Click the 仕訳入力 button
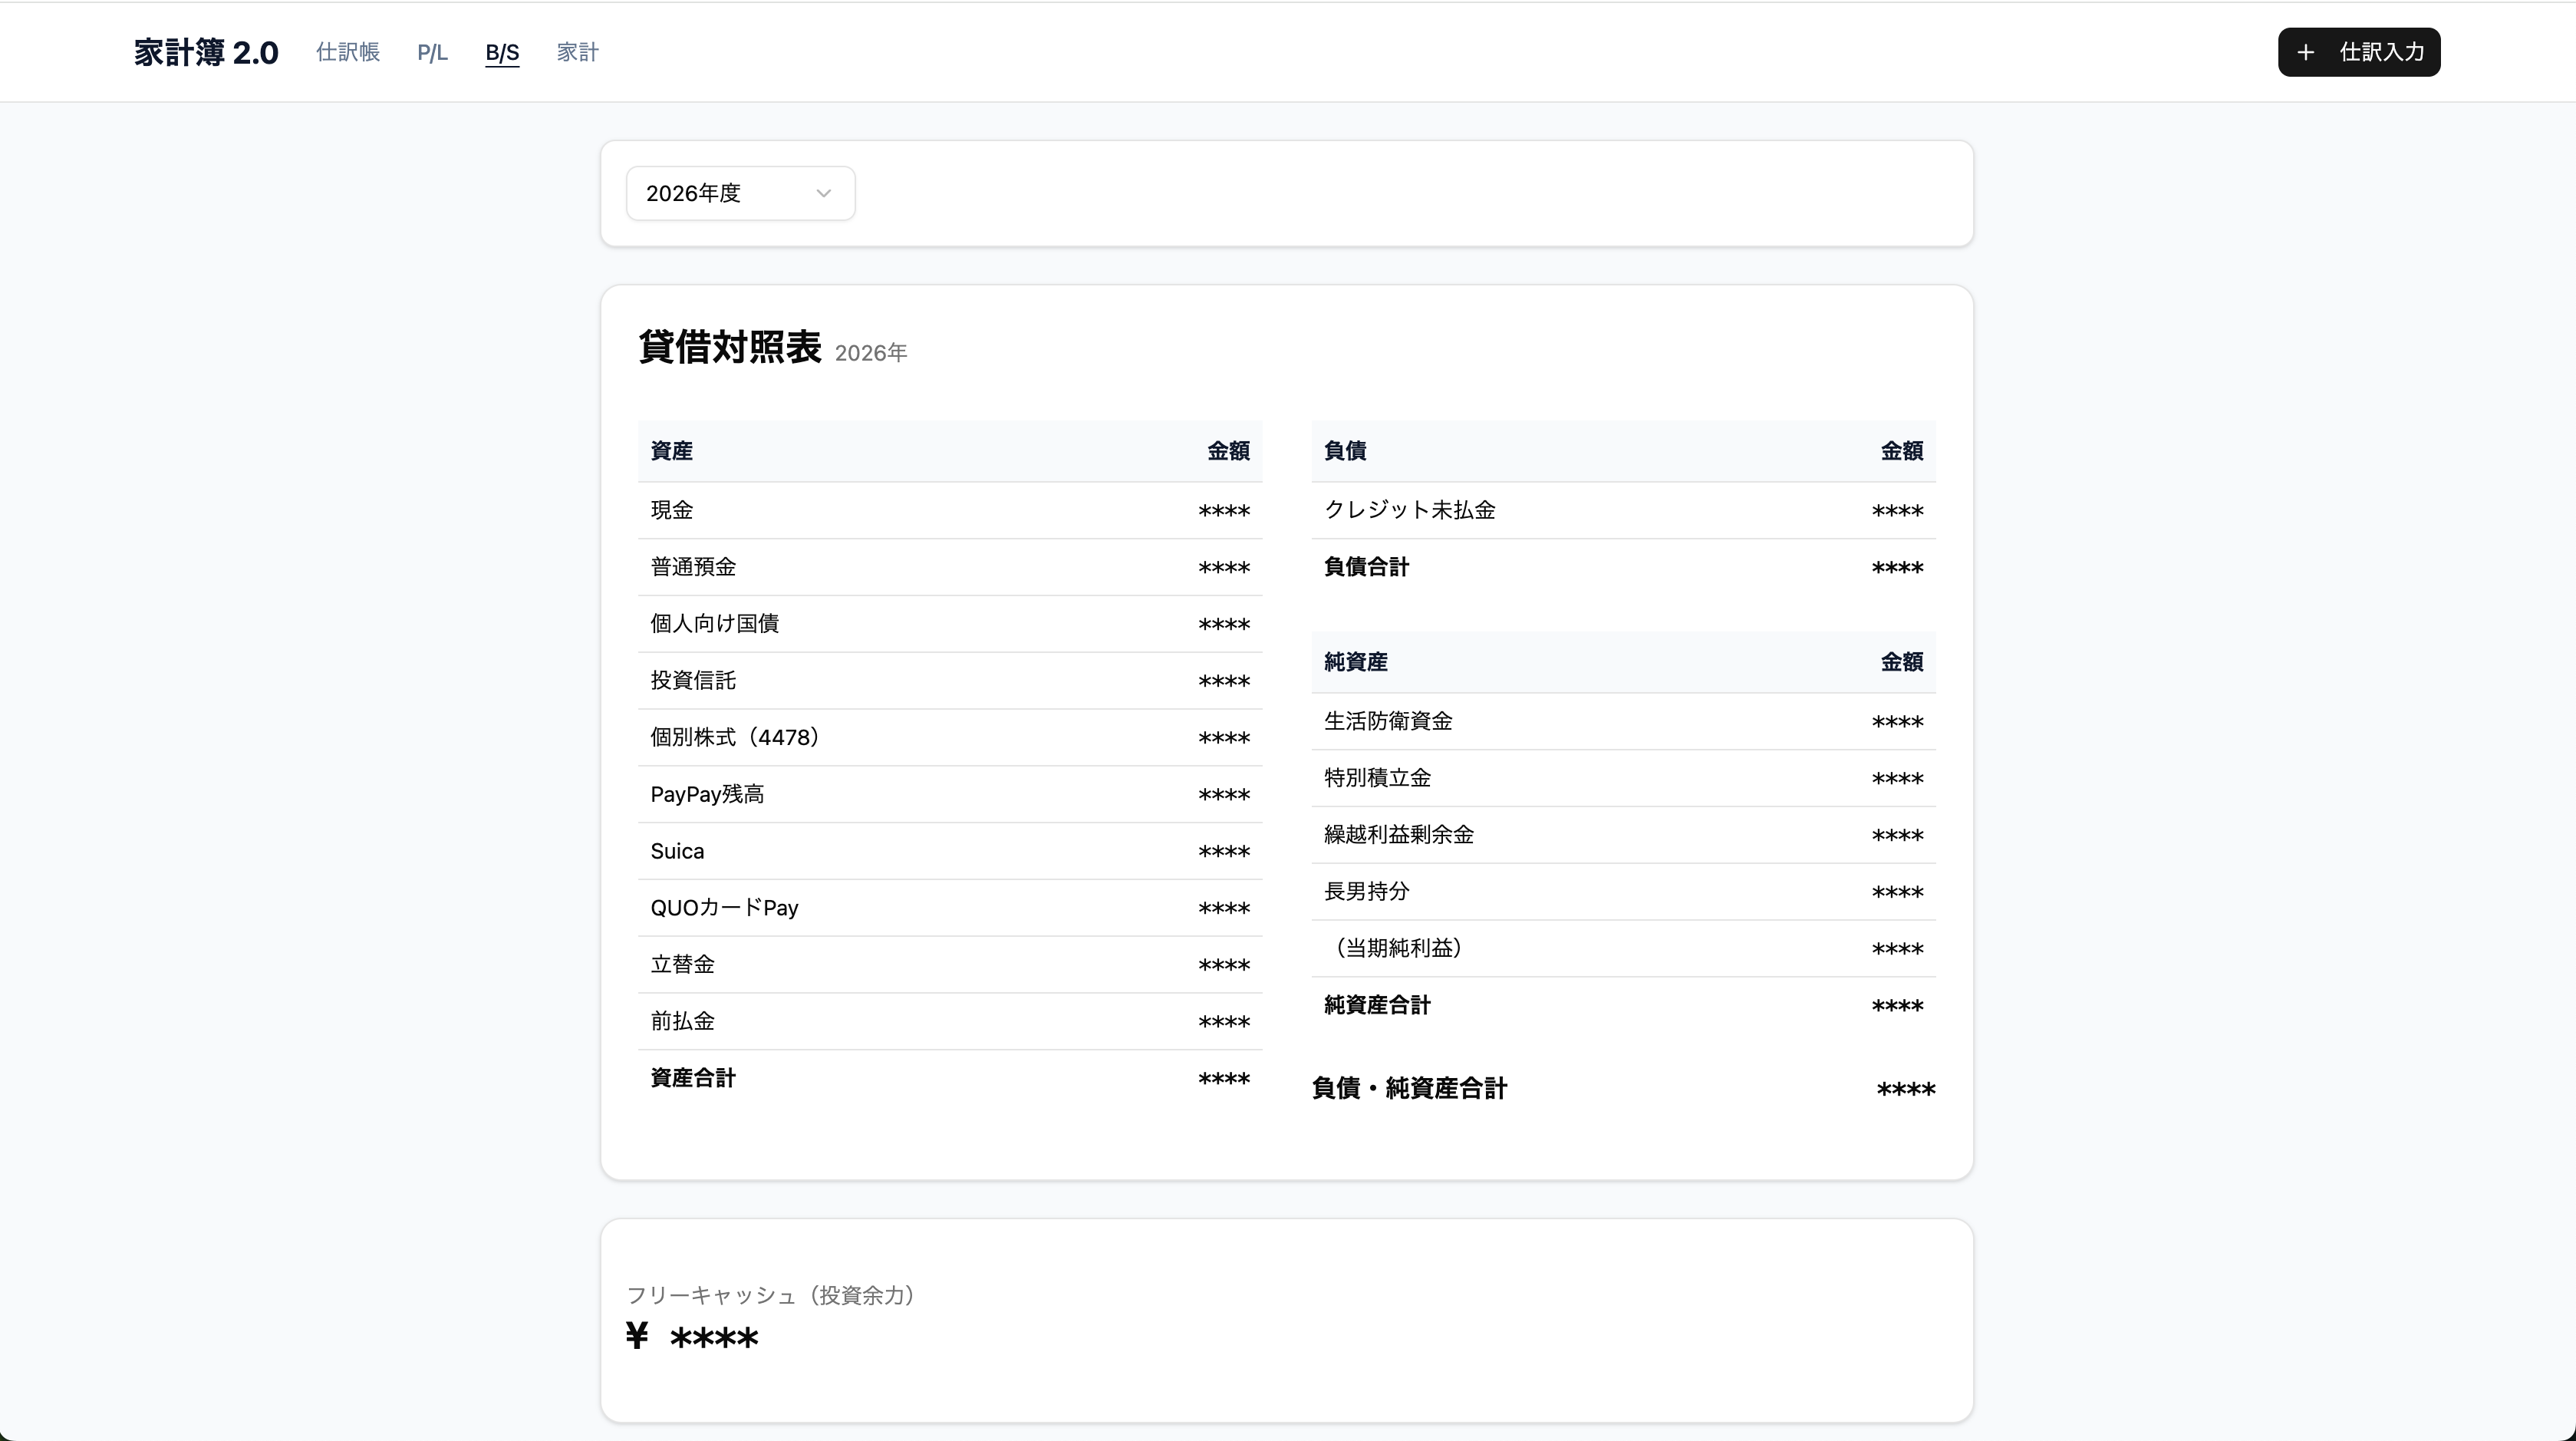This screenshot has width=2576, height=1441. pyautogui.click(x=2358, y=52)
